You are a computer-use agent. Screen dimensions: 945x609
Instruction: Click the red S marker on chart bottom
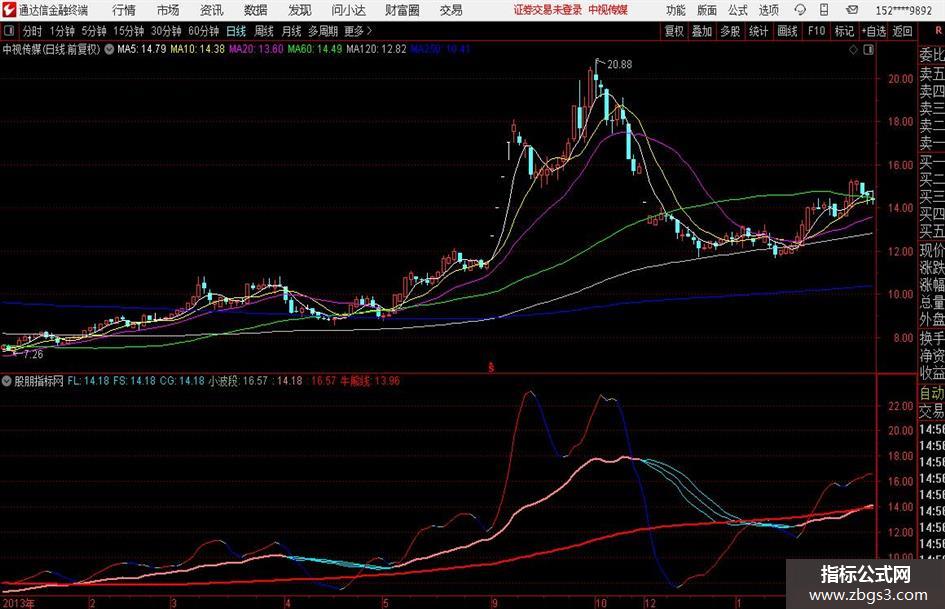(491, 367)
